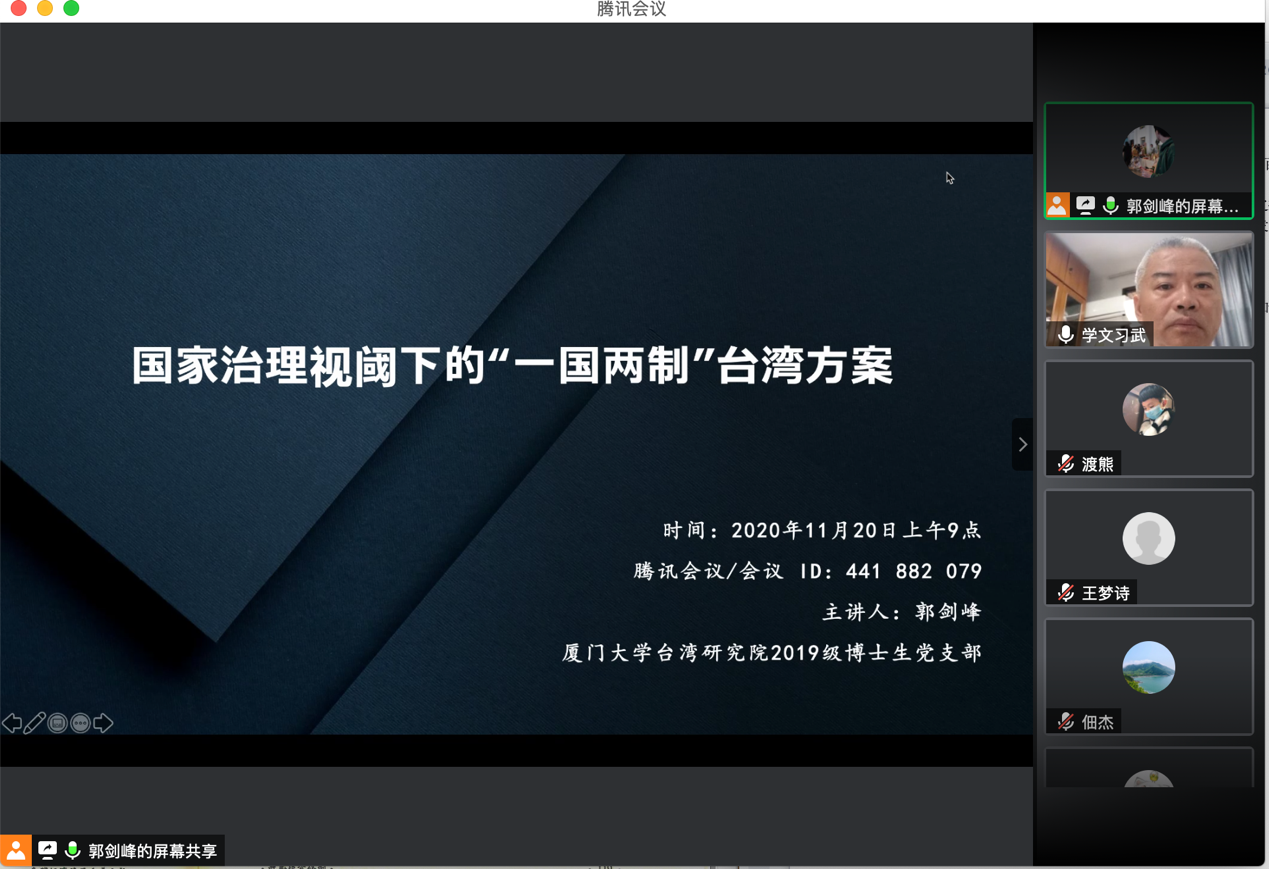The height and width of the screenshot is (869, 1269).
Task: Collapse the participant sidebar with chevron arrow
Action: click(1022, 445)
